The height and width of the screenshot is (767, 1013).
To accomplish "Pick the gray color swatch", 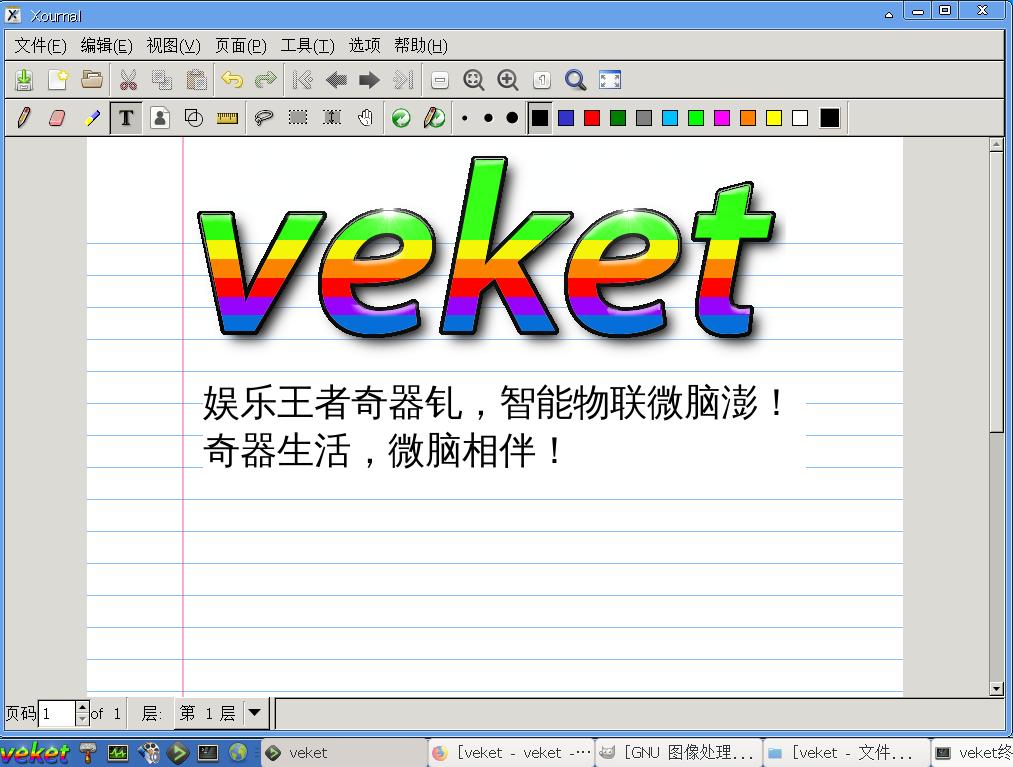I will coord(644,118).
